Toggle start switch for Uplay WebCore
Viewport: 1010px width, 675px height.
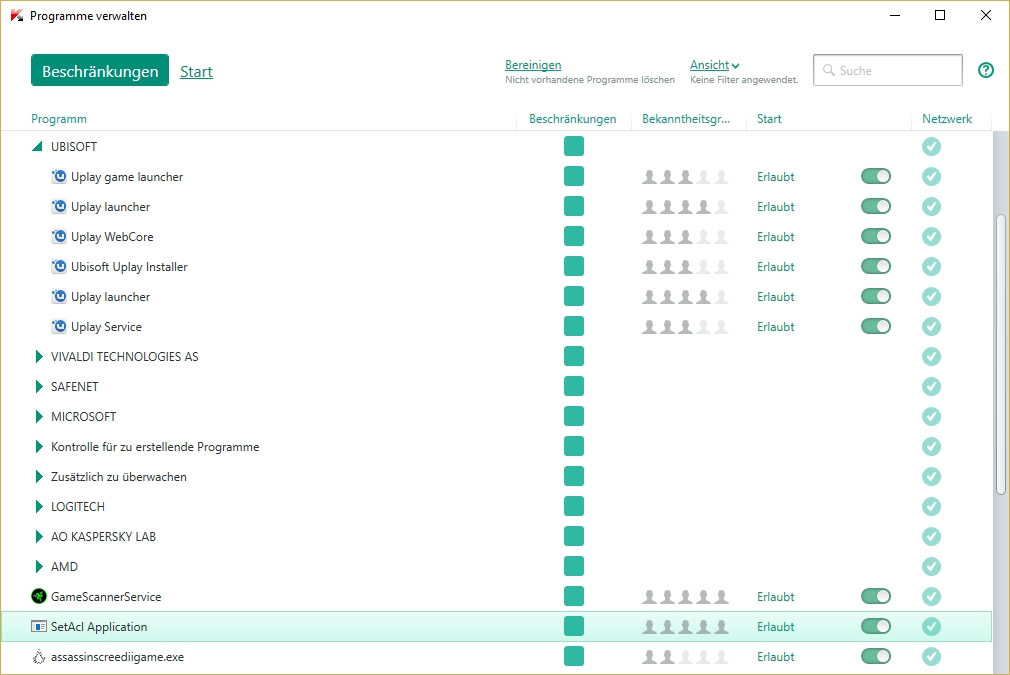click(875, 236)
